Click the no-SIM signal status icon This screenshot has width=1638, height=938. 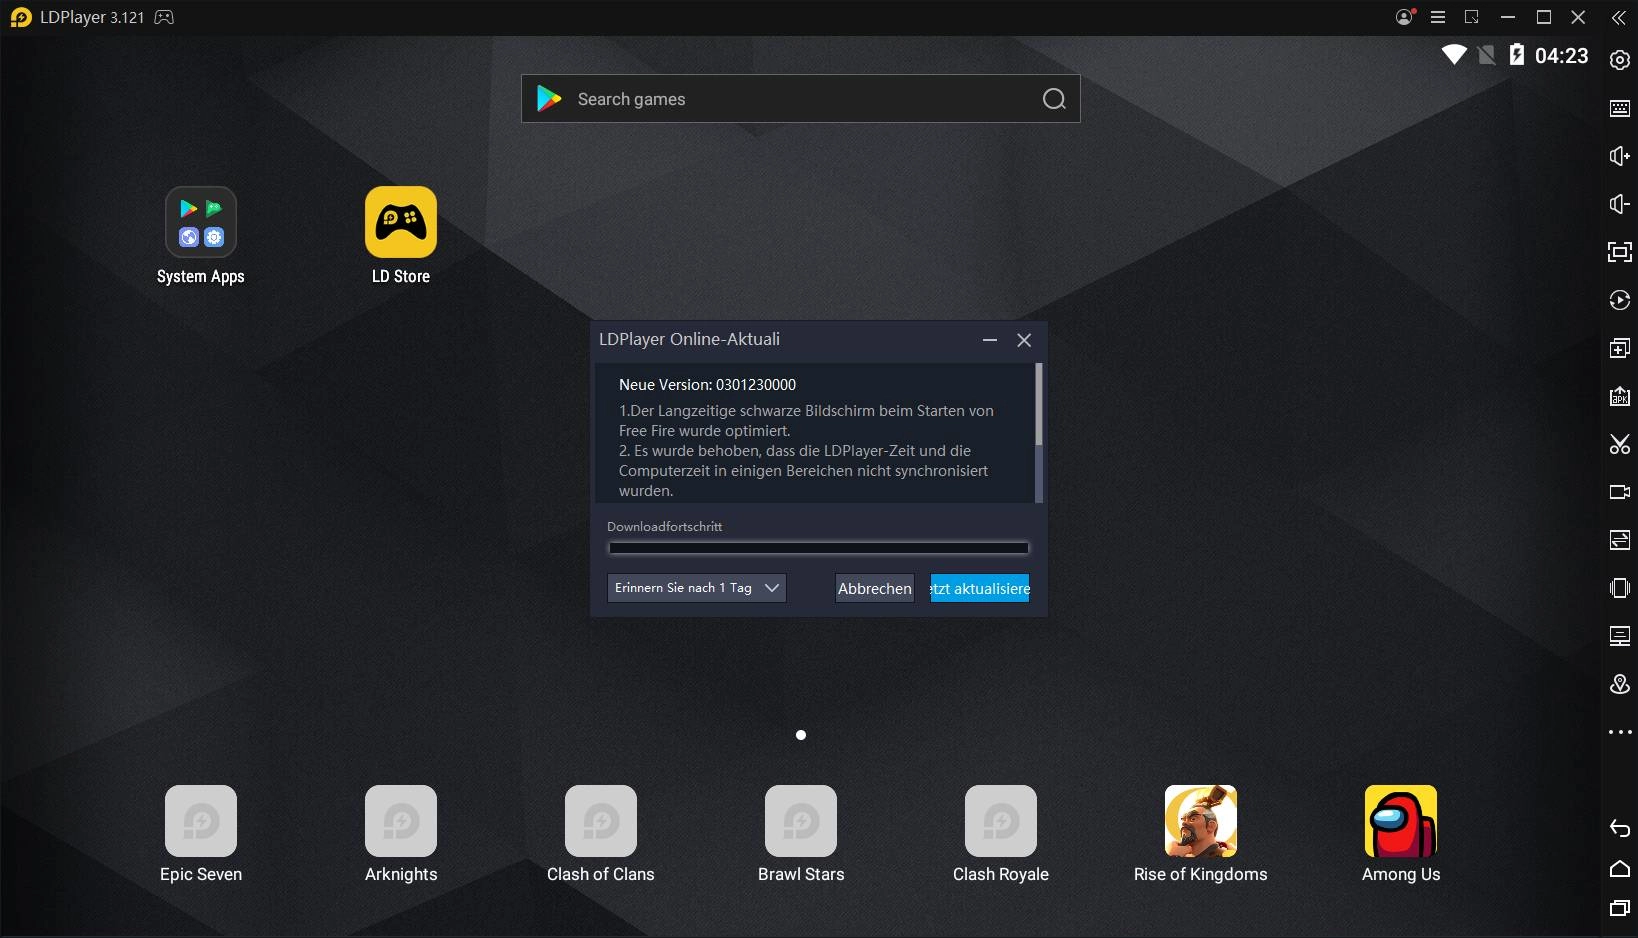click(1487, 55)
